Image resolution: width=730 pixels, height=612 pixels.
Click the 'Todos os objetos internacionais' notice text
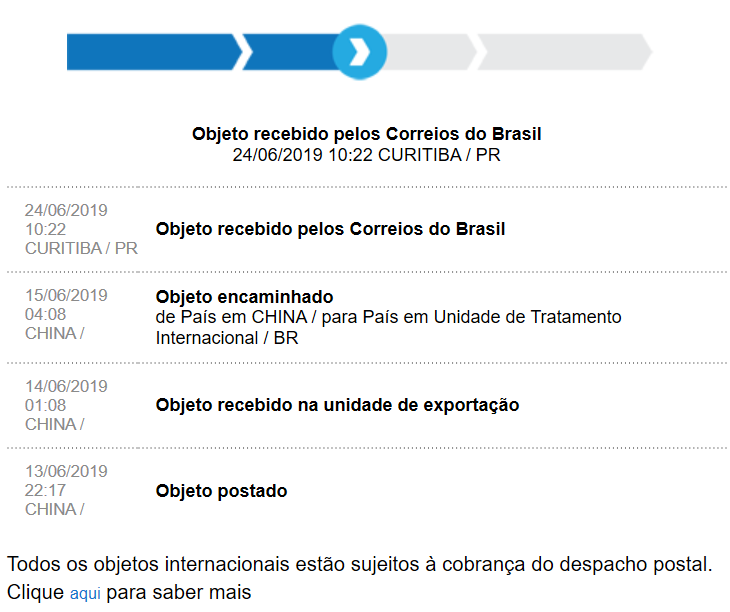(x=360, y=564)
